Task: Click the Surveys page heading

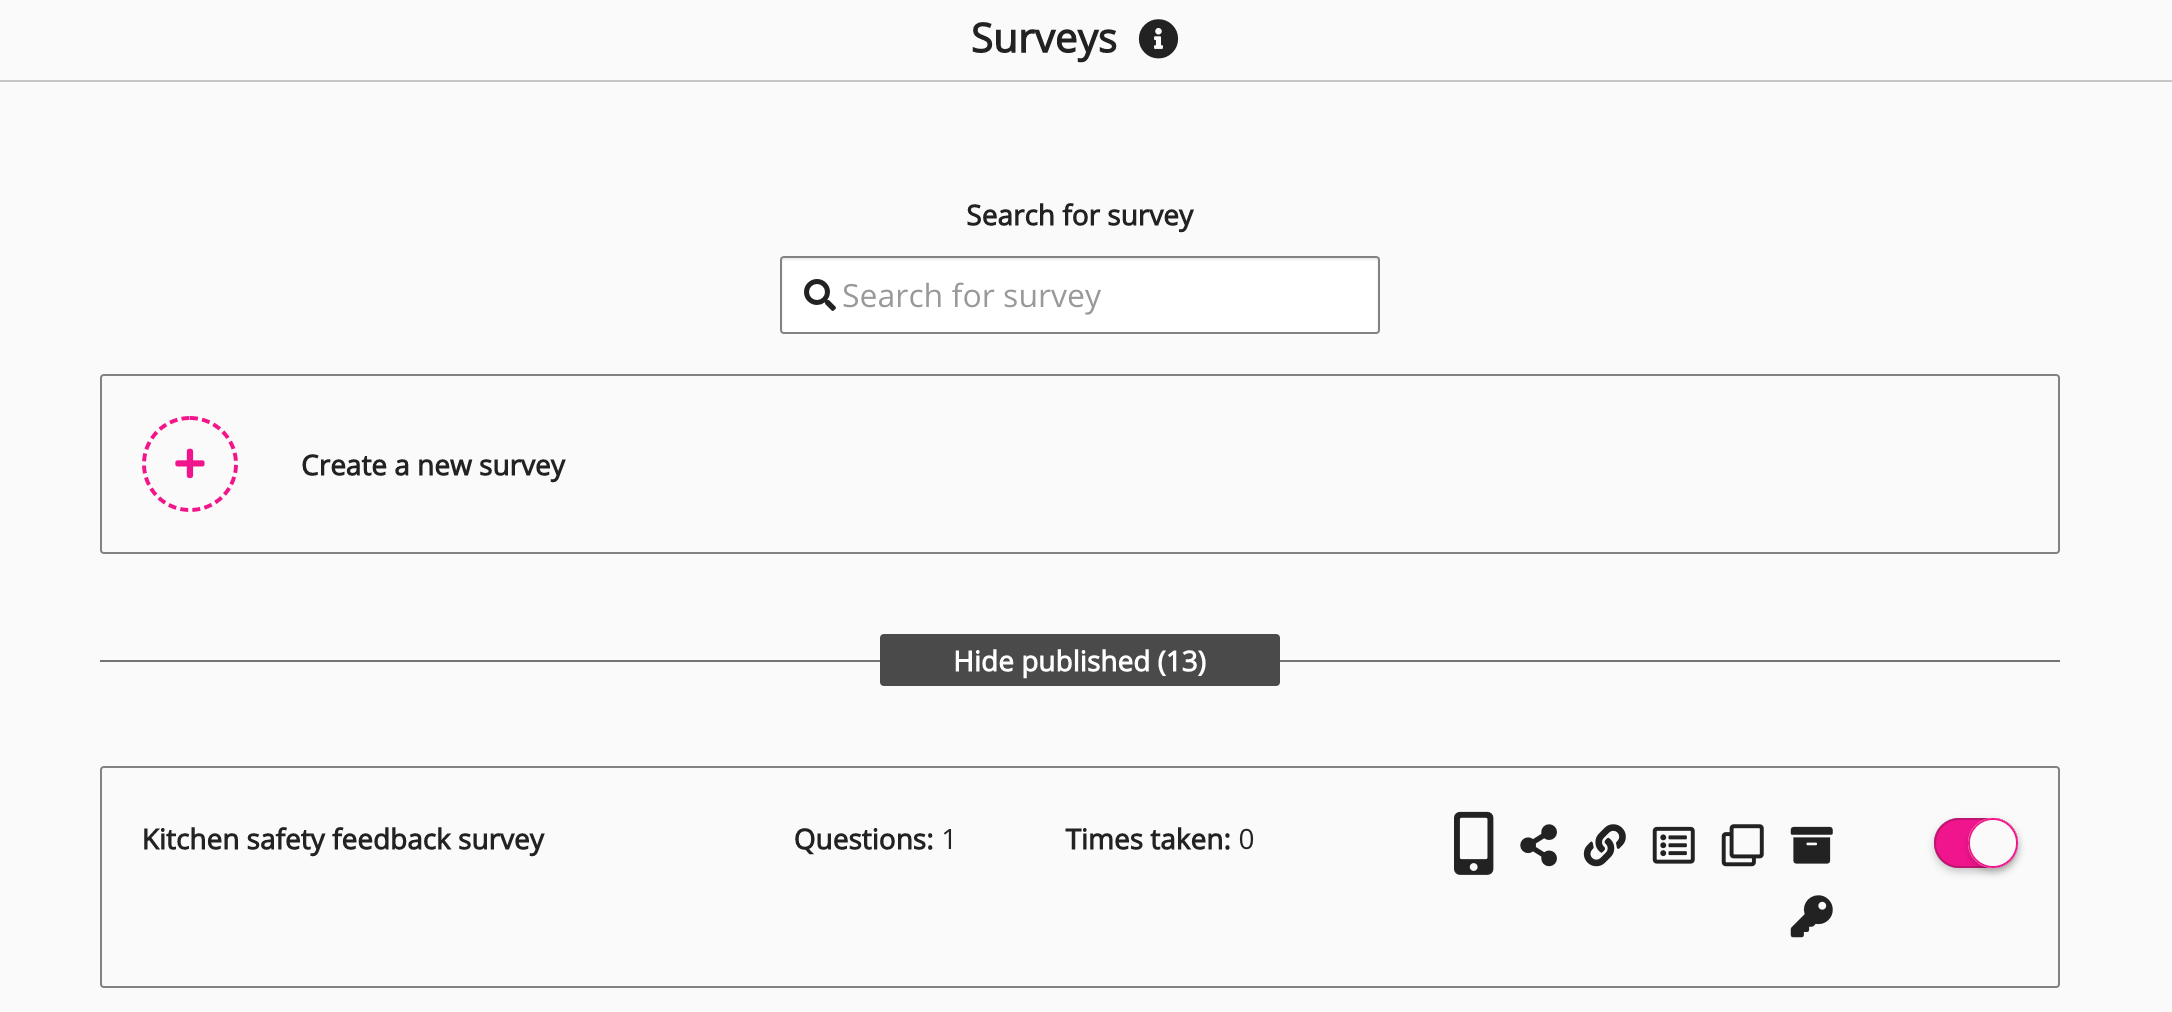Action: click(1043, 39)
